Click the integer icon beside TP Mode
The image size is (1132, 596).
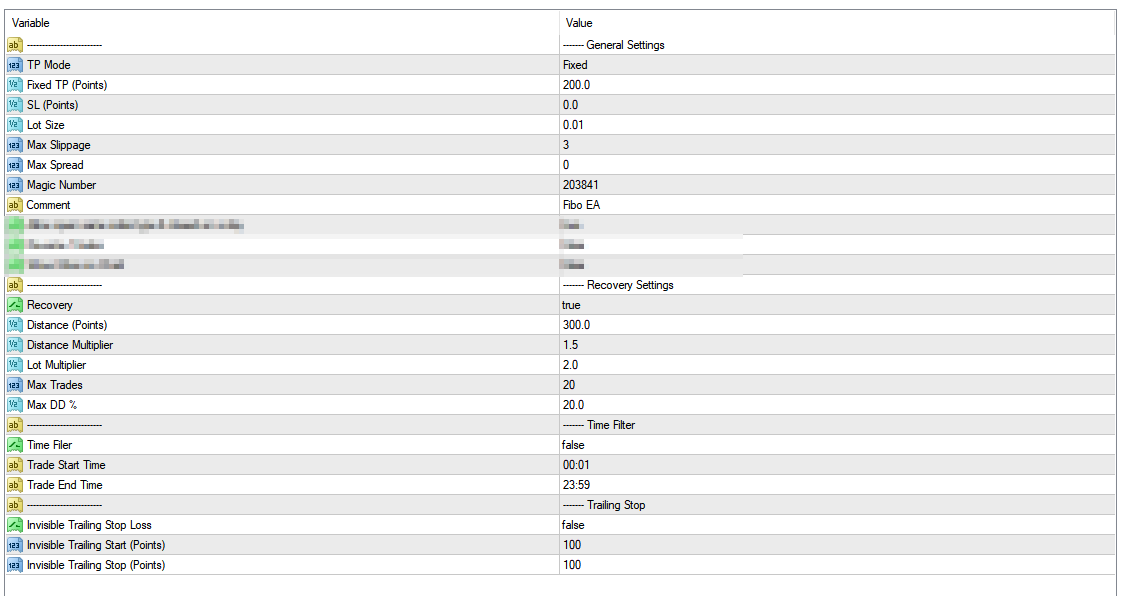point(14,65)
